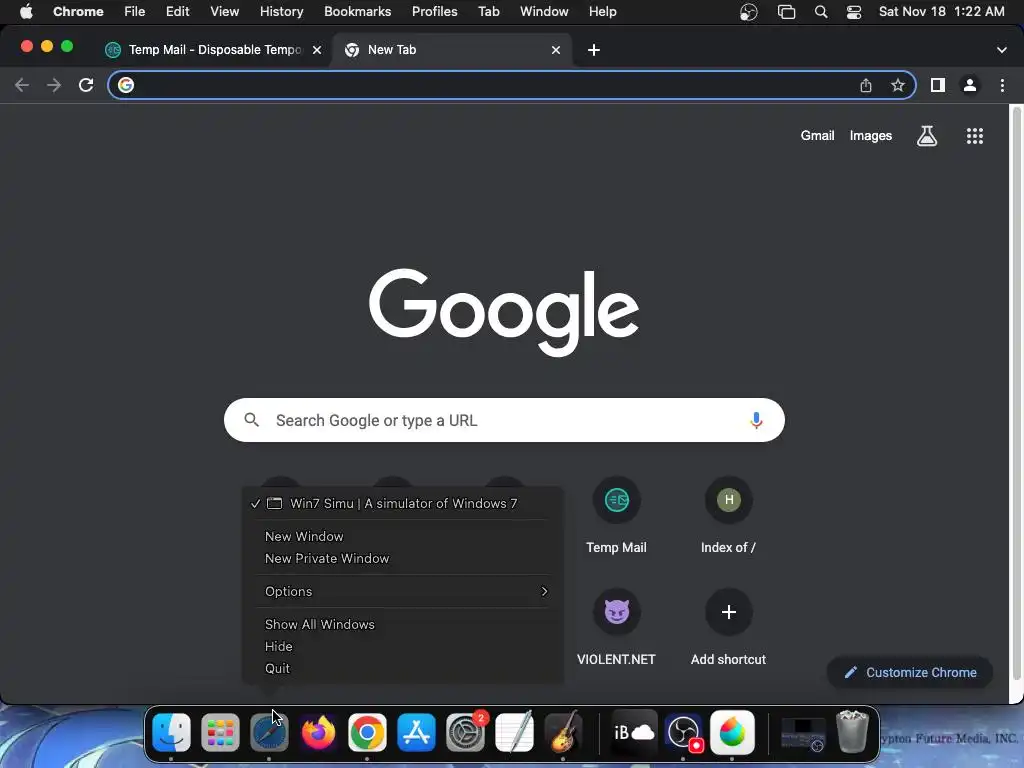This screenshot has height=768, width=1024.
Task: Open the iB cloud app in Dock
Action: click(x=634, y=732)
